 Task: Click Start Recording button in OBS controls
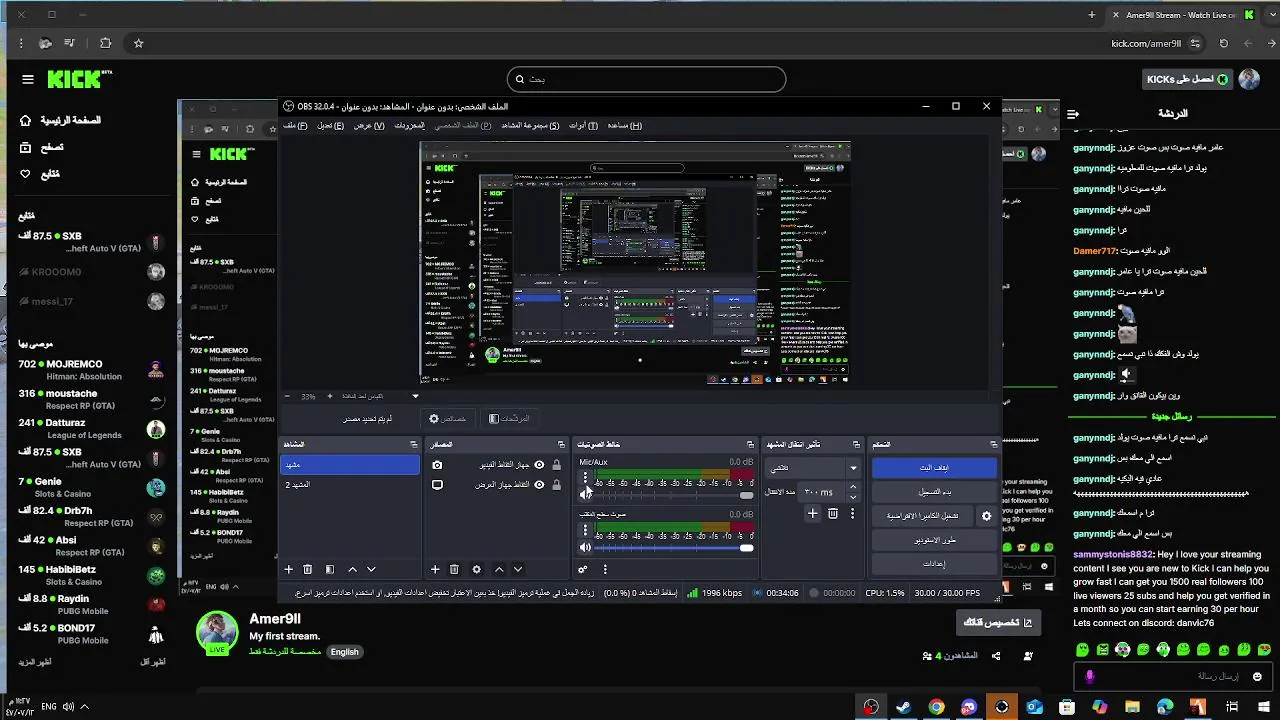point(934,492)
